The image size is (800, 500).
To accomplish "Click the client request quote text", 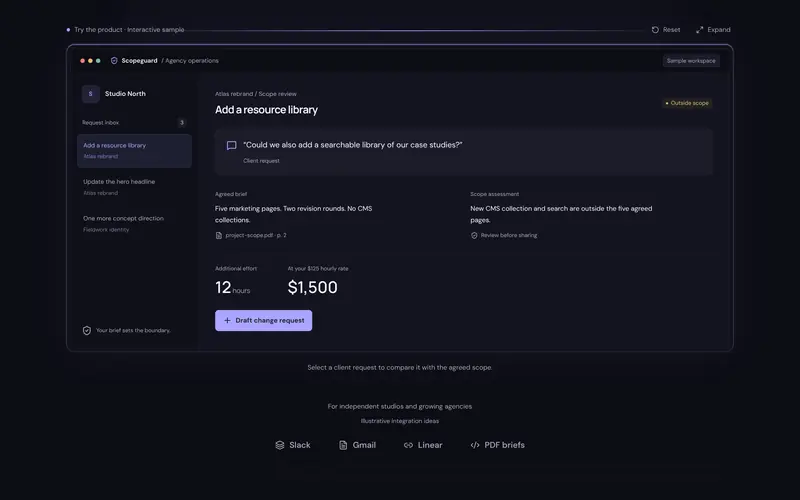I will (x=353, y=145).
